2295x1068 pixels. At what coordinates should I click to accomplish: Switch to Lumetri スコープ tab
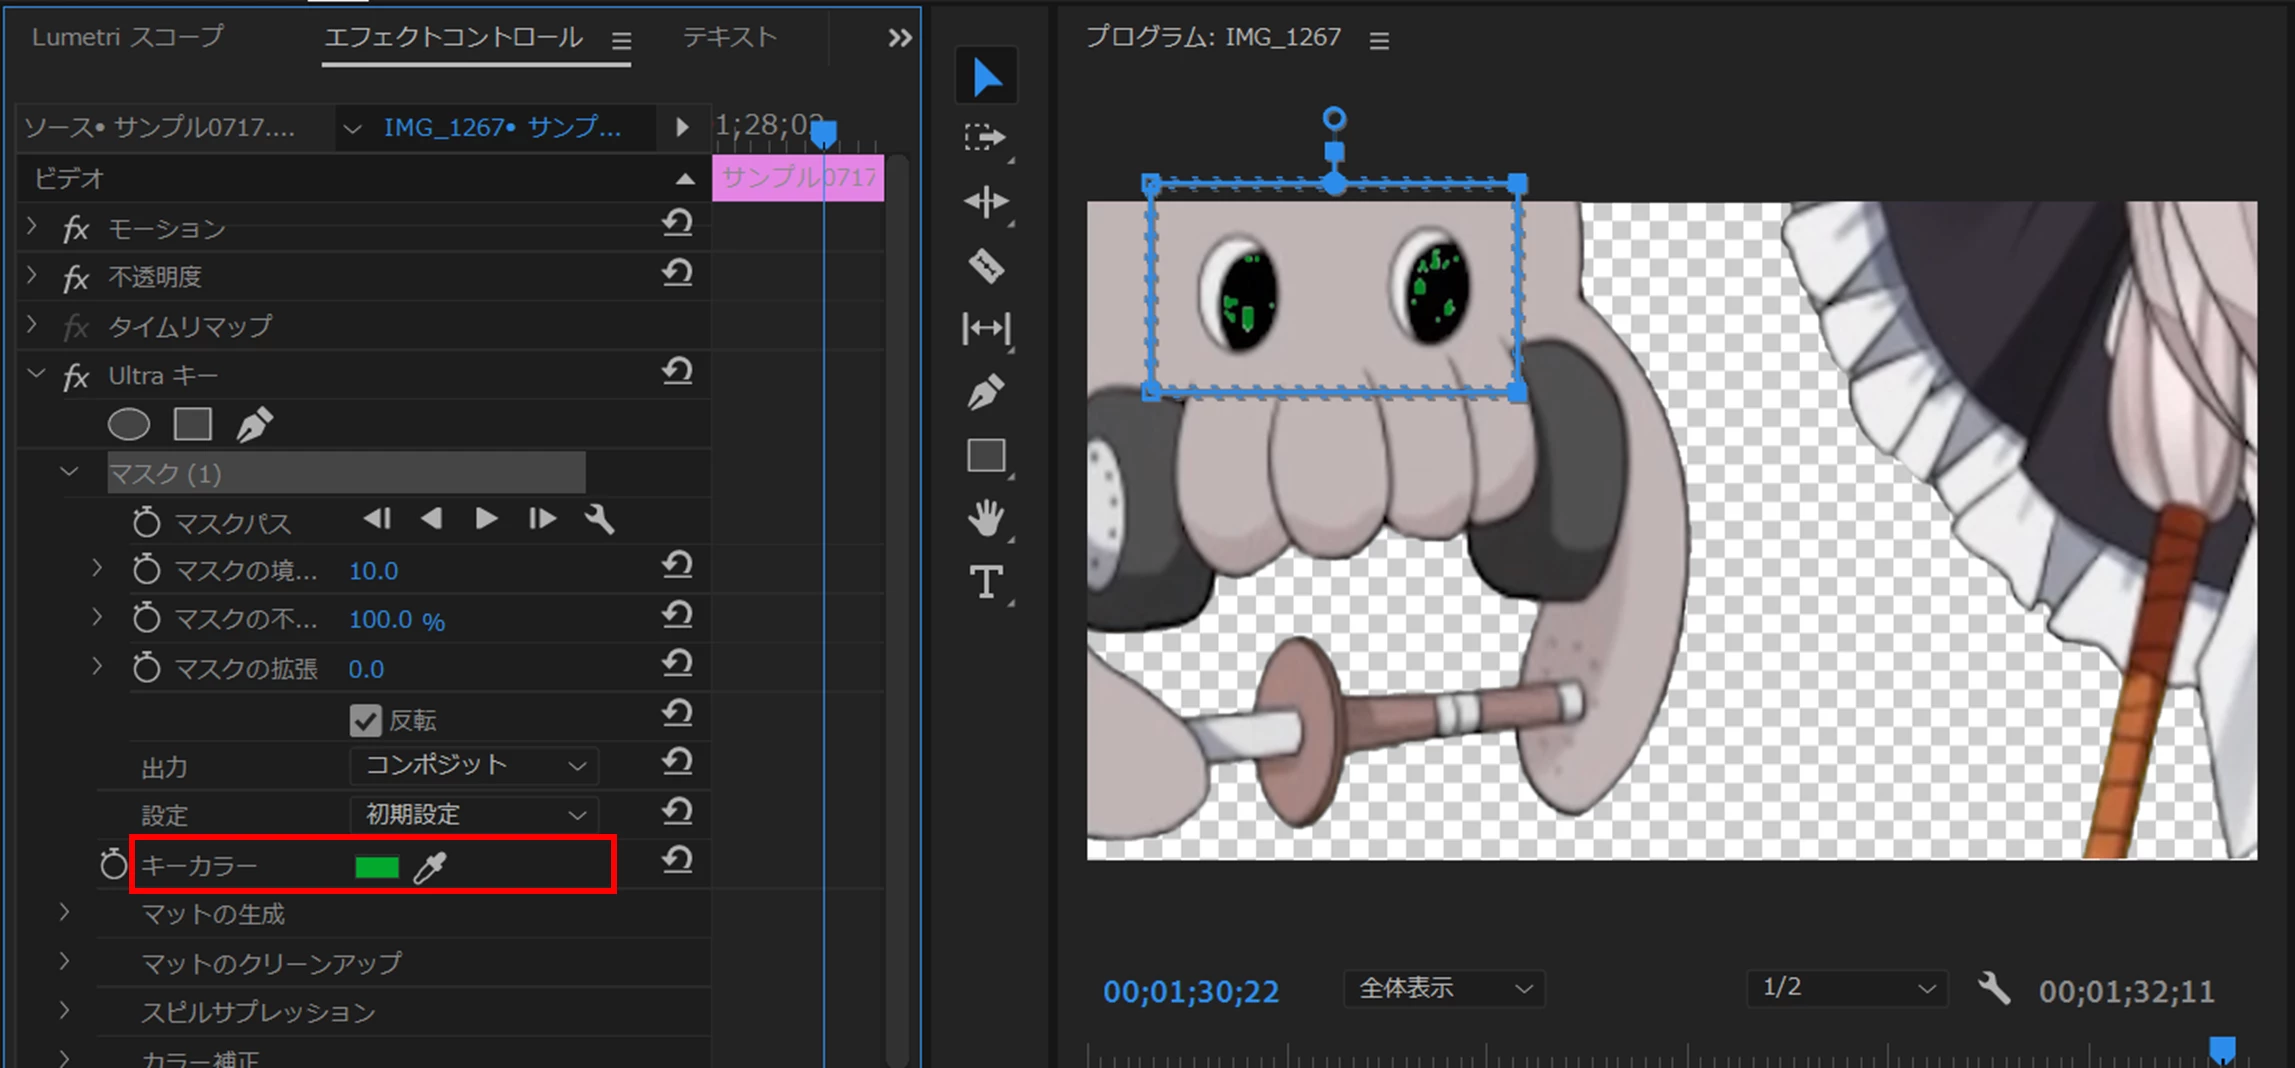click(x=128, y=38)
